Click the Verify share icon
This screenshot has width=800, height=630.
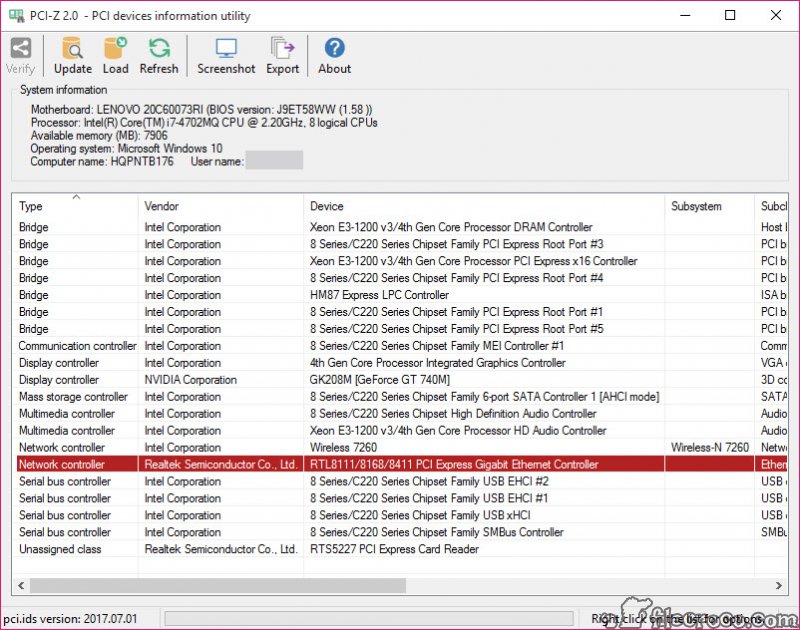pos(20,49)
